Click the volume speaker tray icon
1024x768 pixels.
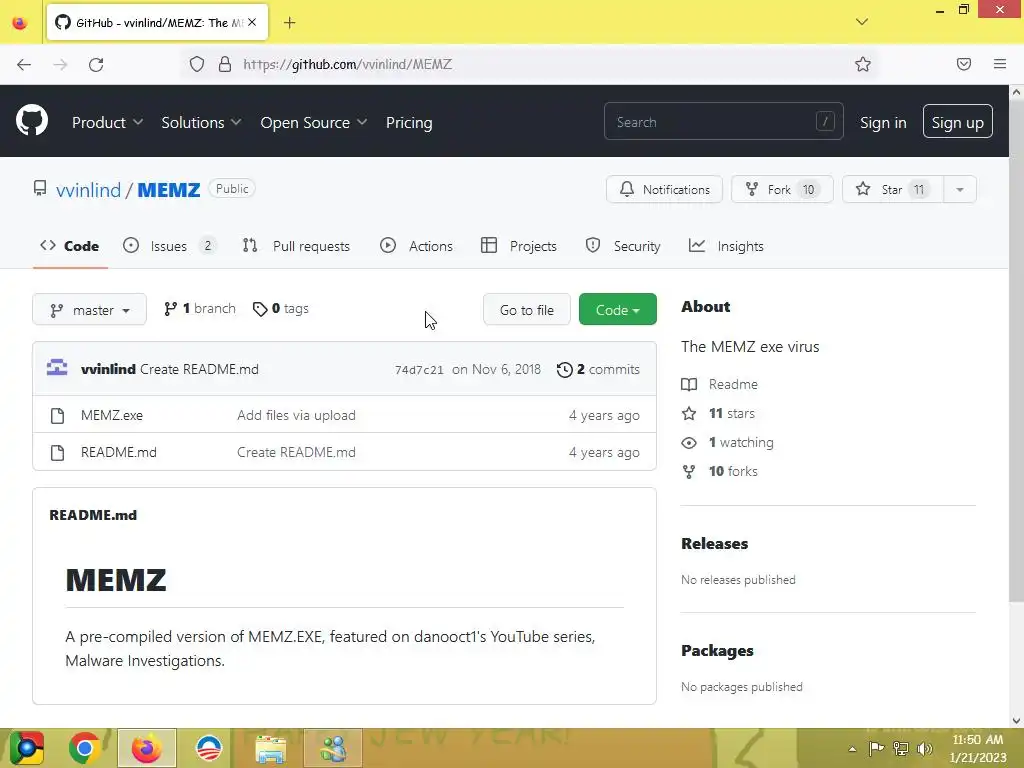tap(925, 748)
